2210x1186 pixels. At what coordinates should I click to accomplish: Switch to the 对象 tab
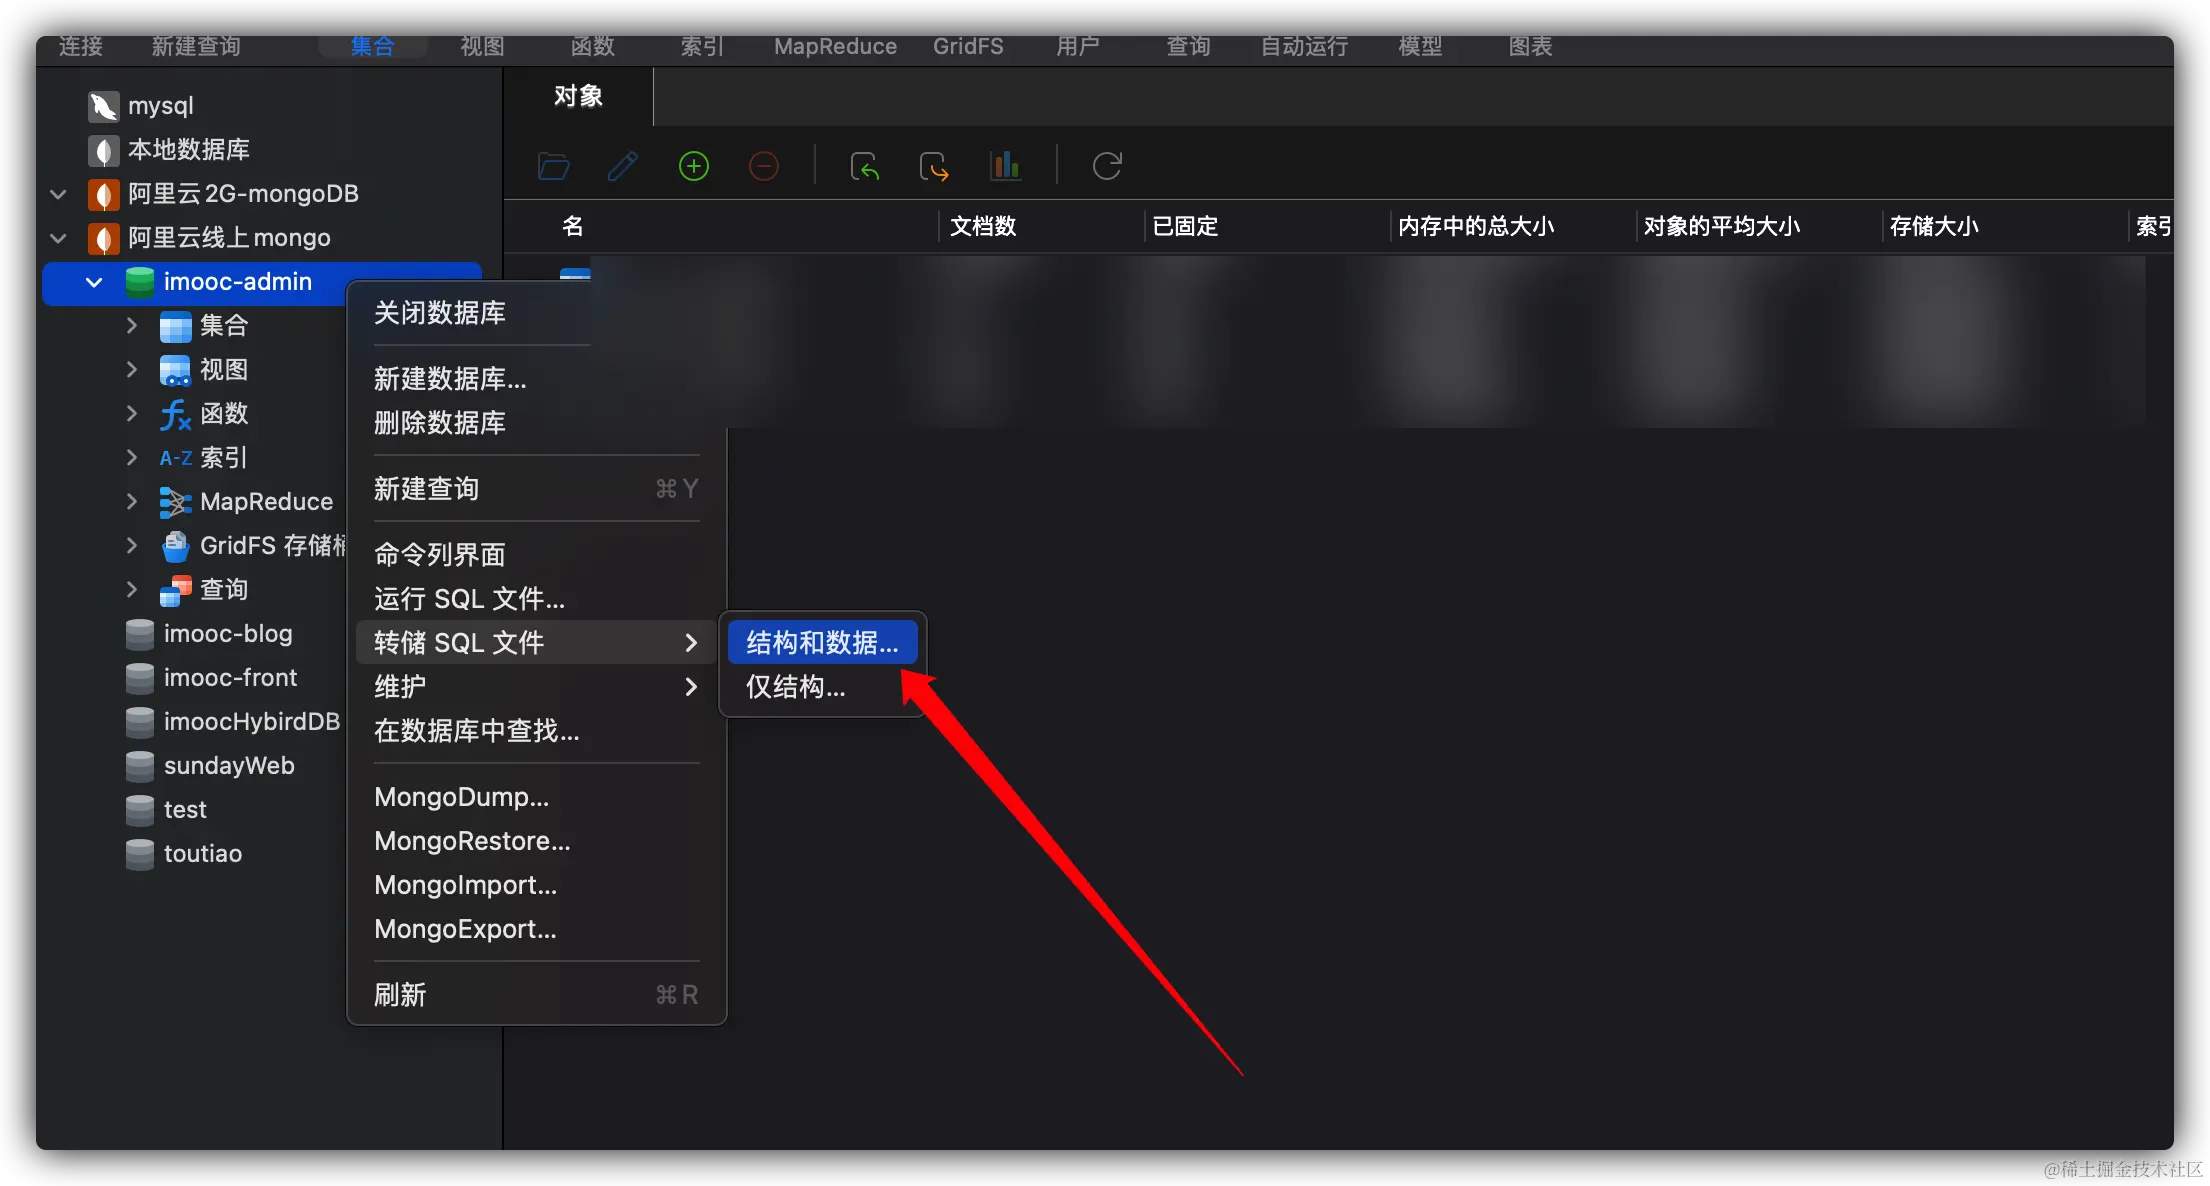point(578,96)
